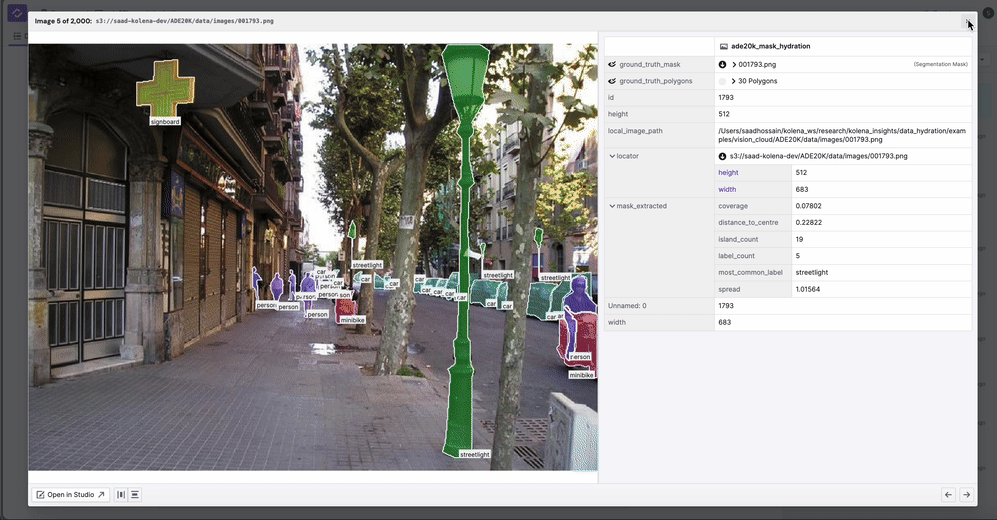This screenshot has width=997, height=520.
Task: Select the ade20k_mask_hydration dataset header
Action: (x=771, y=46)
